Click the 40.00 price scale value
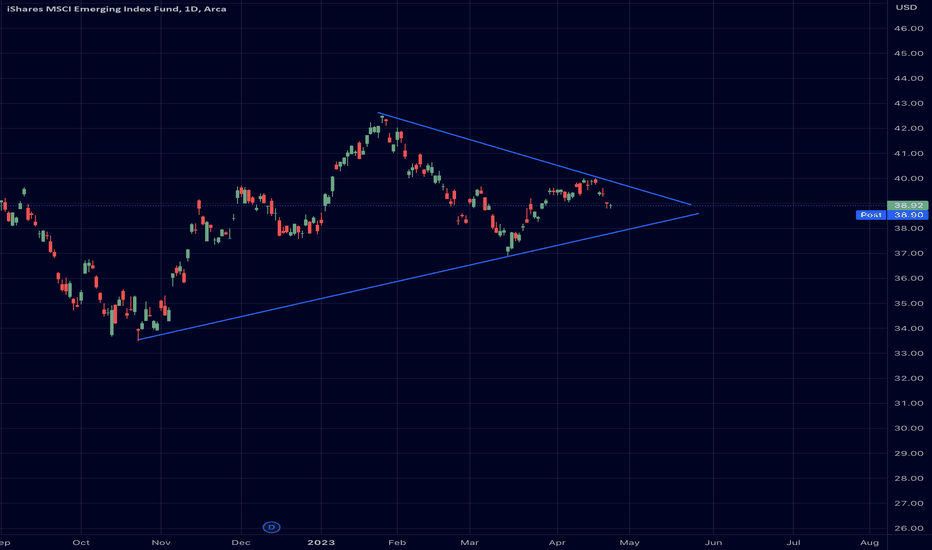This screenshot has width=932, height=550. [909, 178]
